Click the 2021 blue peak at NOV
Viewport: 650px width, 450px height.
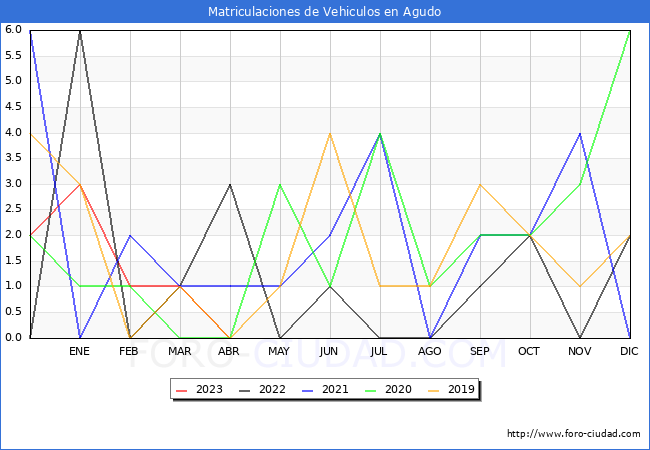(580, 133)
